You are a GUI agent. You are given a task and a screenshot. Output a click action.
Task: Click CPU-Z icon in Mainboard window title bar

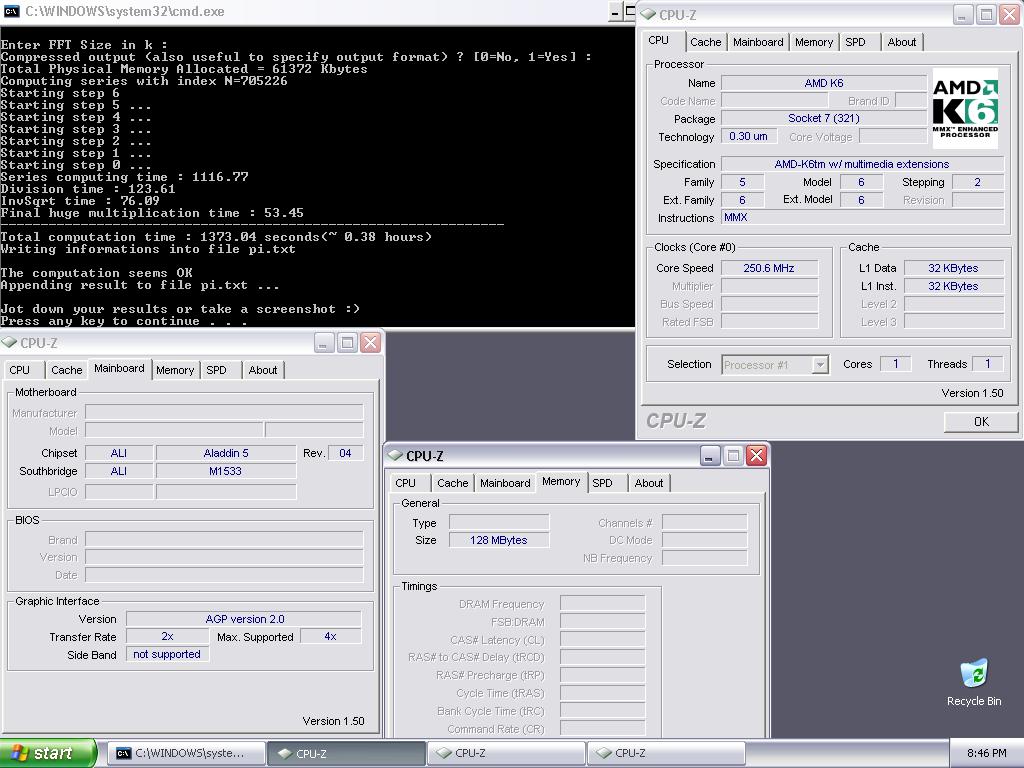[x=9, y=342]
